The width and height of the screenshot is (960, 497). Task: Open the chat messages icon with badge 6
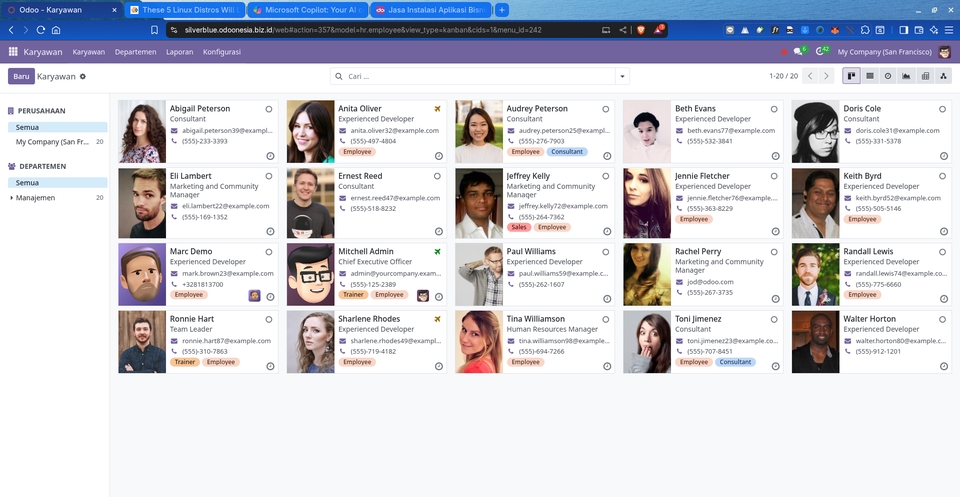(799, 51)
